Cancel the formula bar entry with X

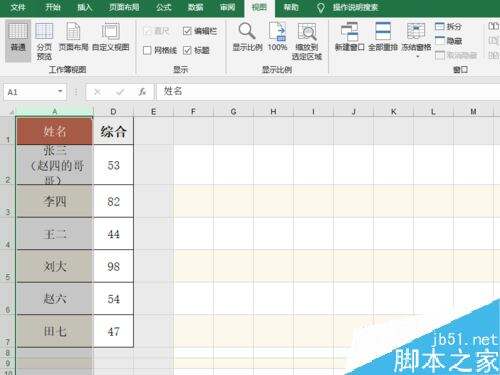click(x=97, y=92)
